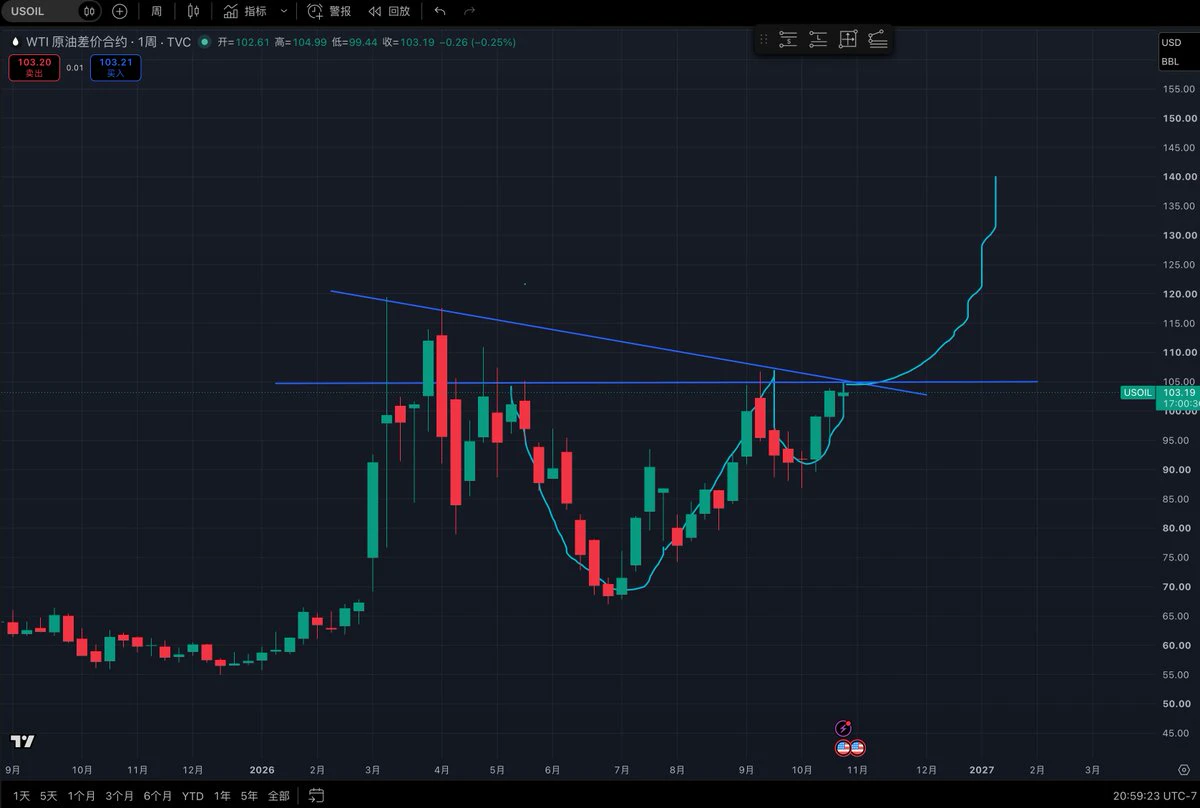Switch range to 3个月
The image size is (1200, 808).
click(x=120, y=796)
